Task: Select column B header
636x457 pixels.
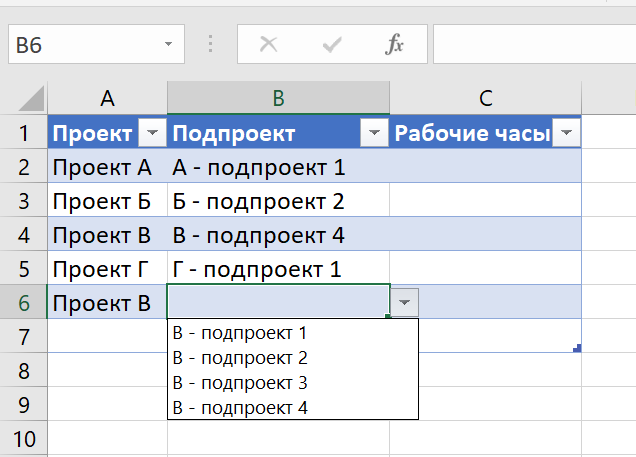Action: click(x=278, y=98)
